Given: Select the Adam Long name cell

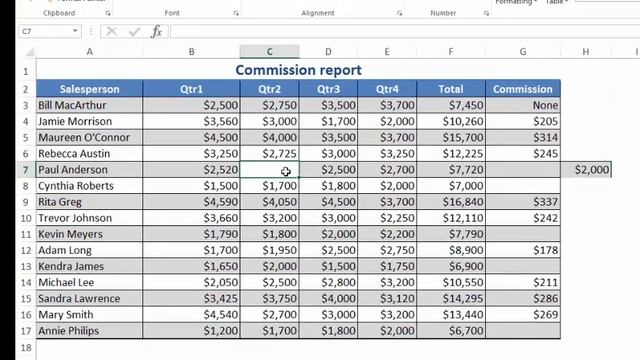Looking at the screenshot, I should point(89,250).
